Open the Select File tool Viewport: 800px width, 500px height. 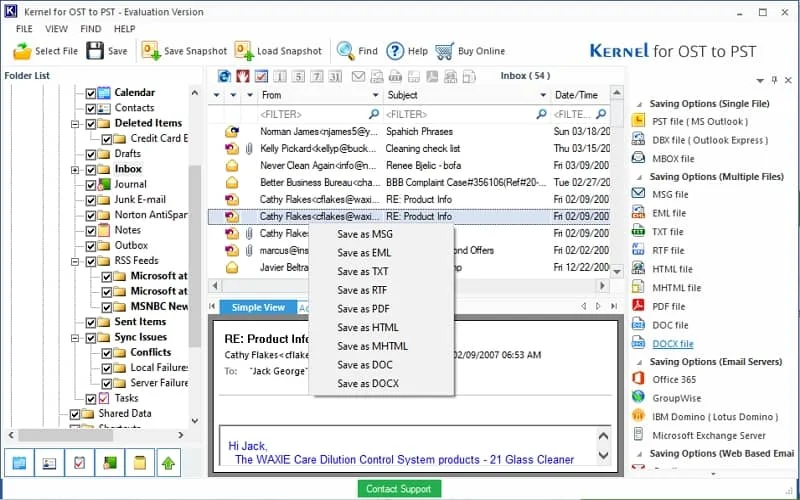(45, 51)
